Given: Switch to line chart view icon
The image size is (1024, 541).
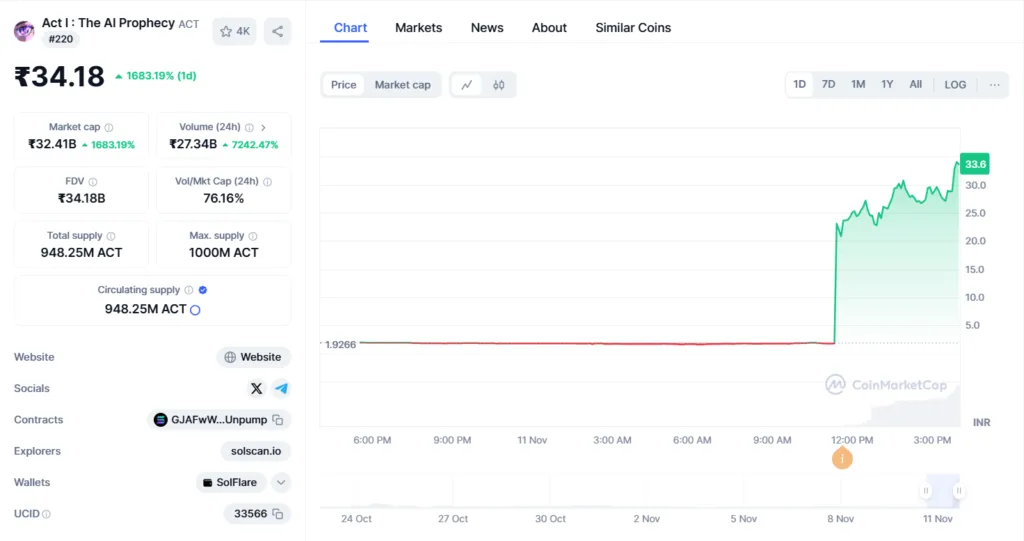Looking at the screenshot, I should [x=467, y=85].
